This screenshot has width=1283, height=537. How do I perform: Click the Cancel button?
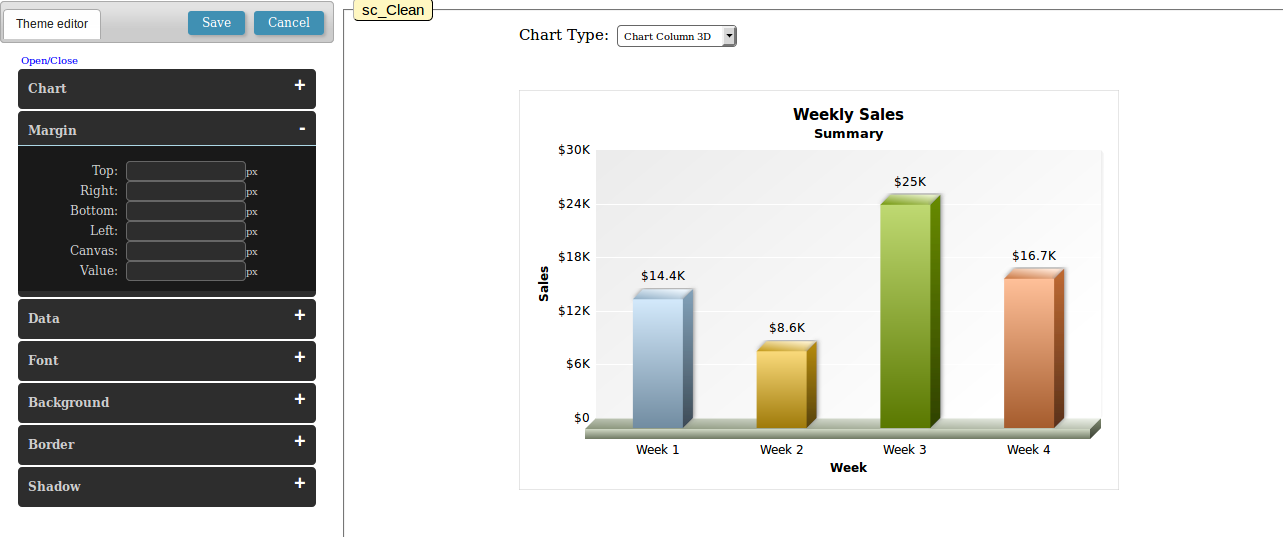(x=289, y=23)
